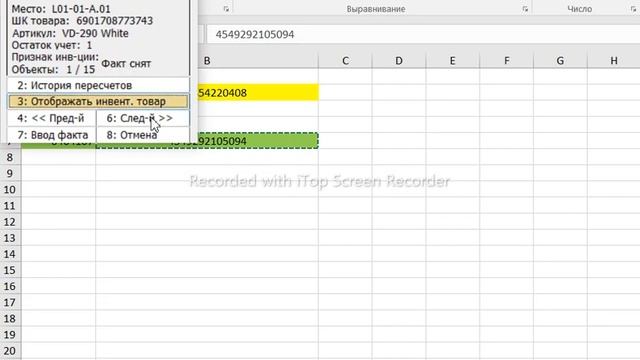Open the История пересчетов menu entry

(98, 85)
